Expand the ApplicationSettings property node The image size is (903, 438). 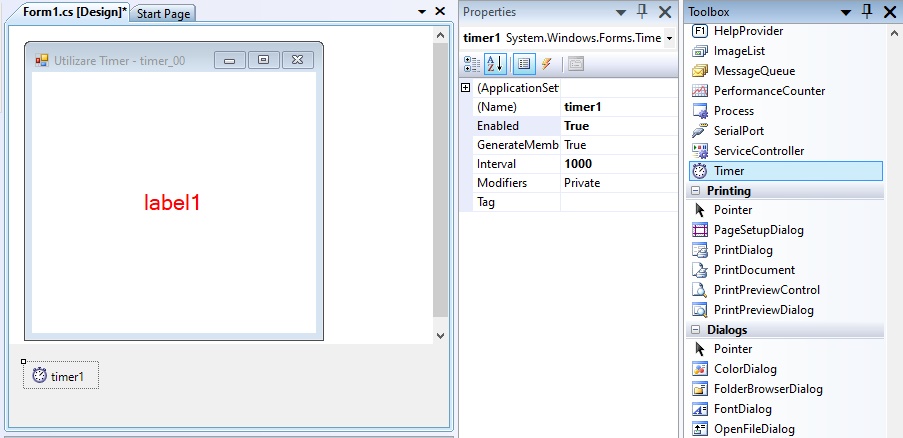465,88
